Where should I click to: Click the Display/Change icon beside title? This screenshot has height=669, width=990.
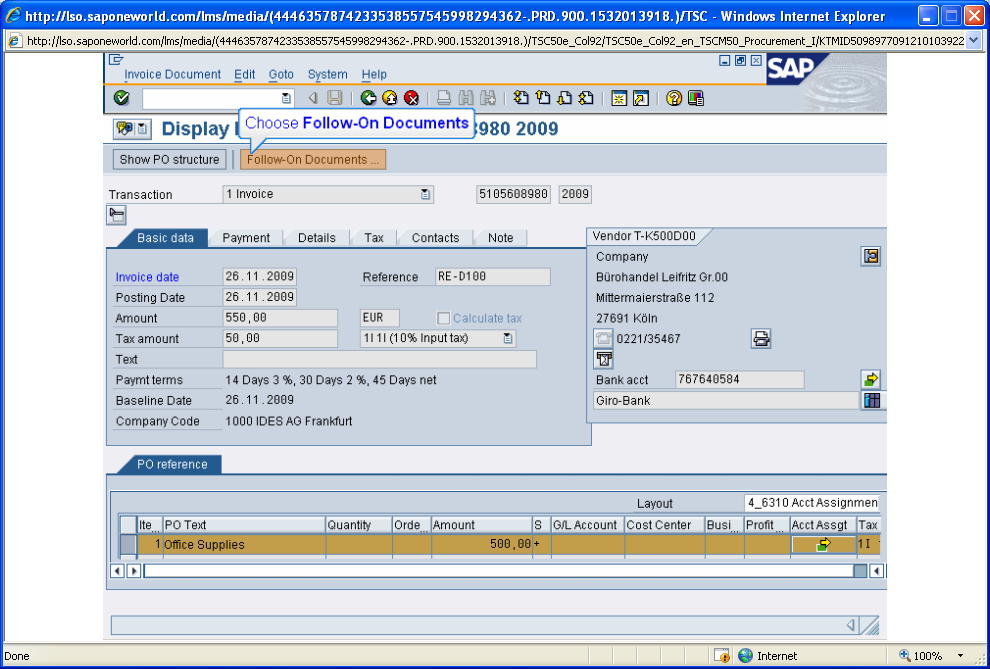[124, 129]
